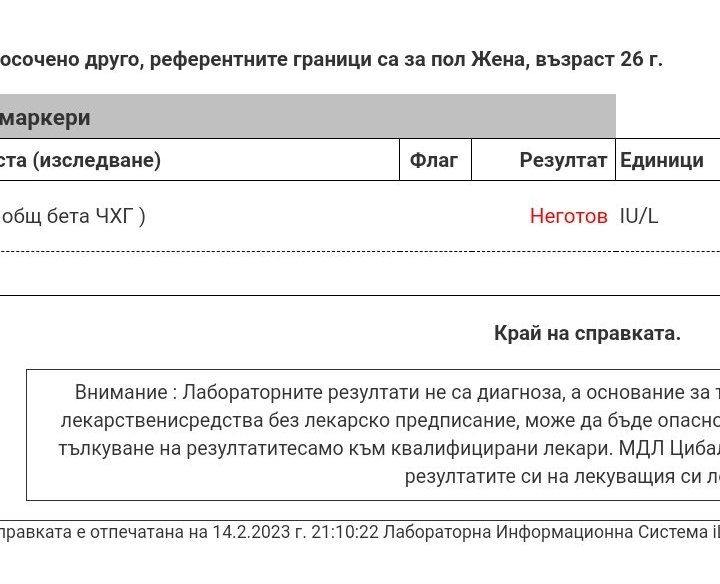Click the empty flag cell beside "Неготов"
Image resolution: width=720 pixels, height=584 pixels.
click(x=434, y=216)
